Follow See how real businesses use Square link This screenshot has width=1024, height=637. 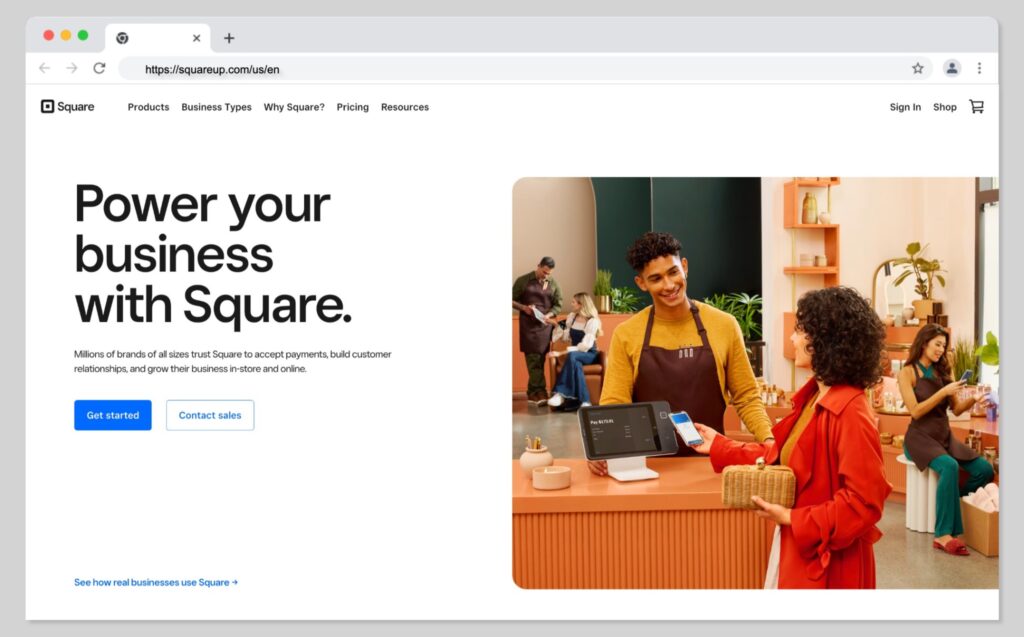coord(156,582)
